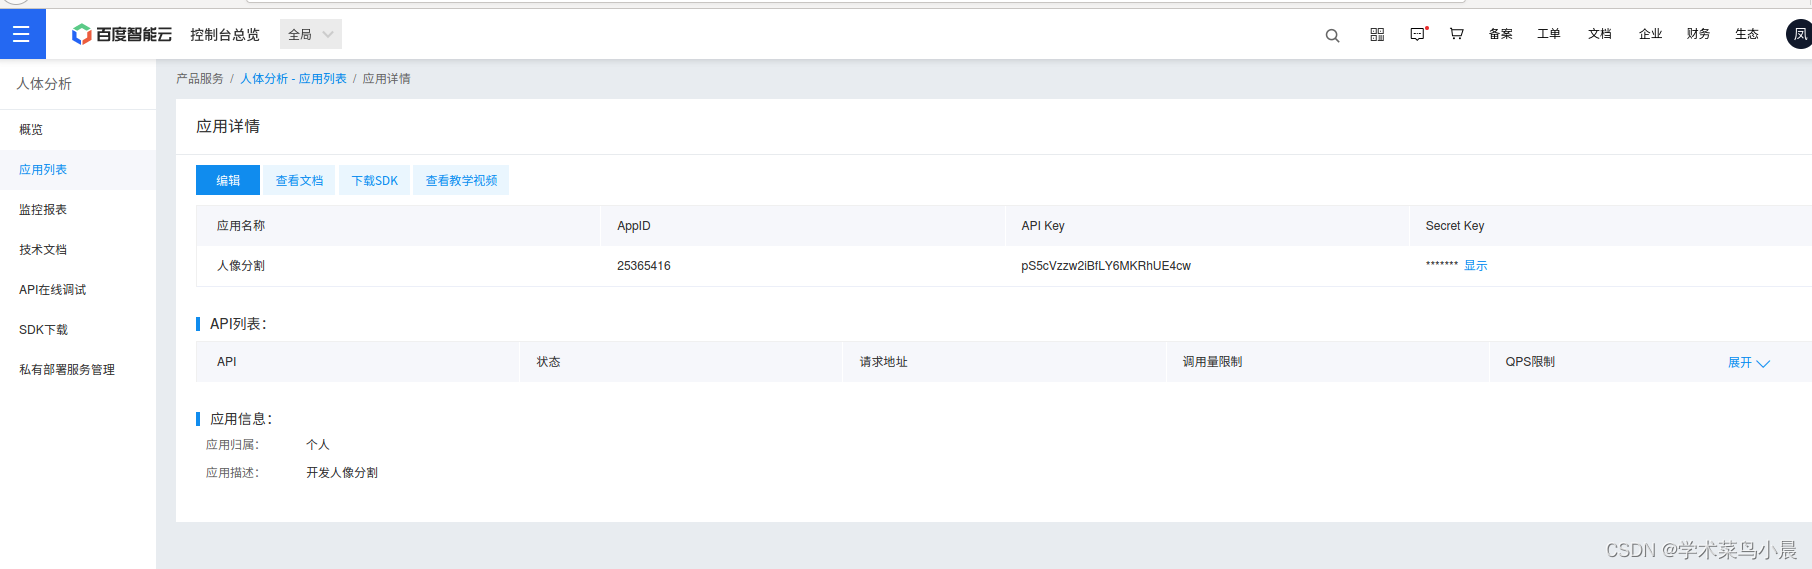Select SDK下载 in the sidebar
This screenshot has height=569, width=1812.
pos(78,330)
